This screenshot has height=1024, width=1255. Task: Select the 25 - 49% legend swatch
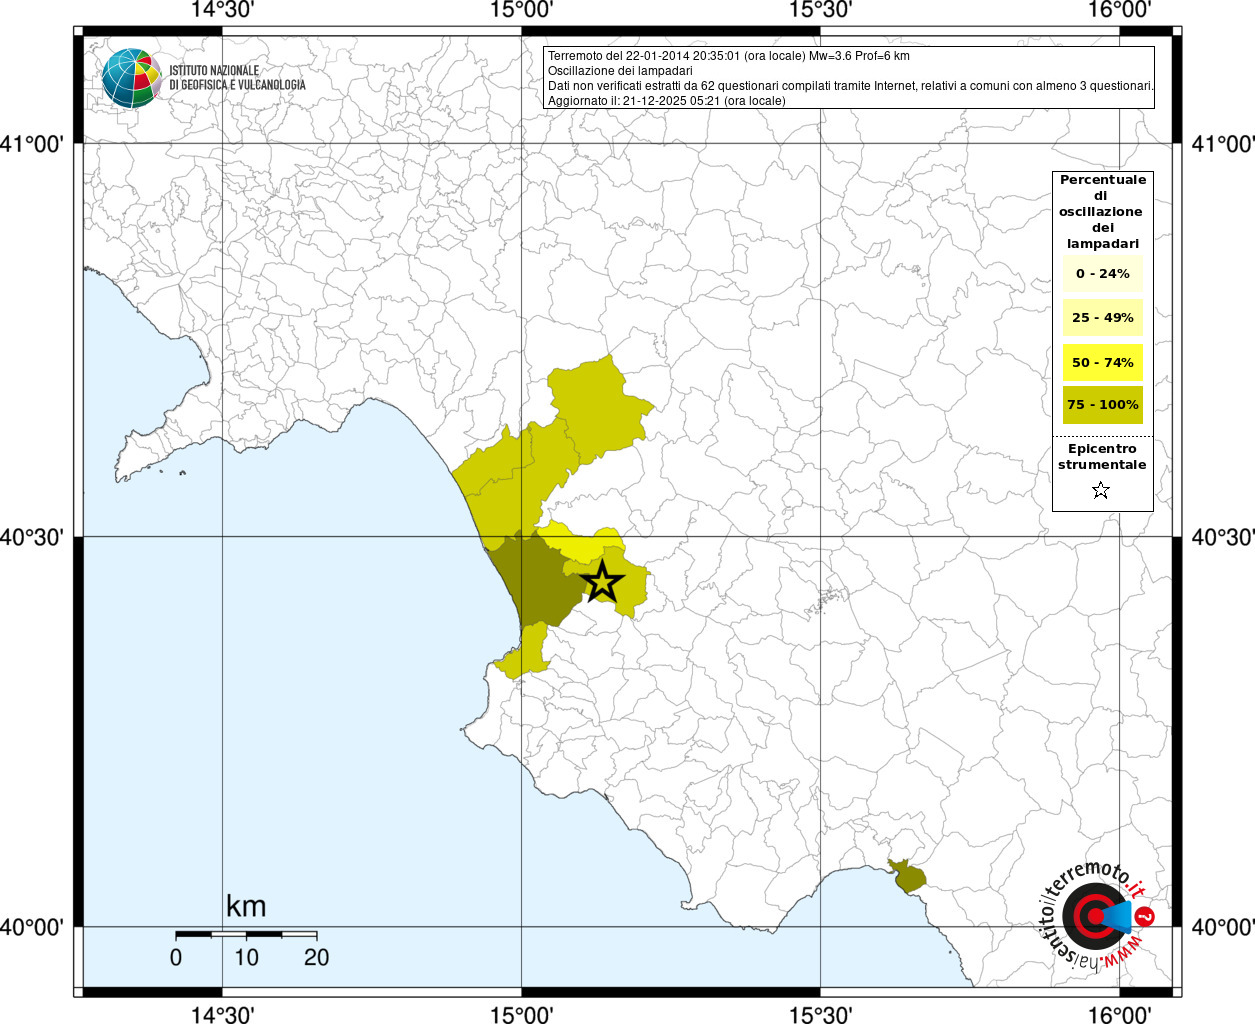1102,317
